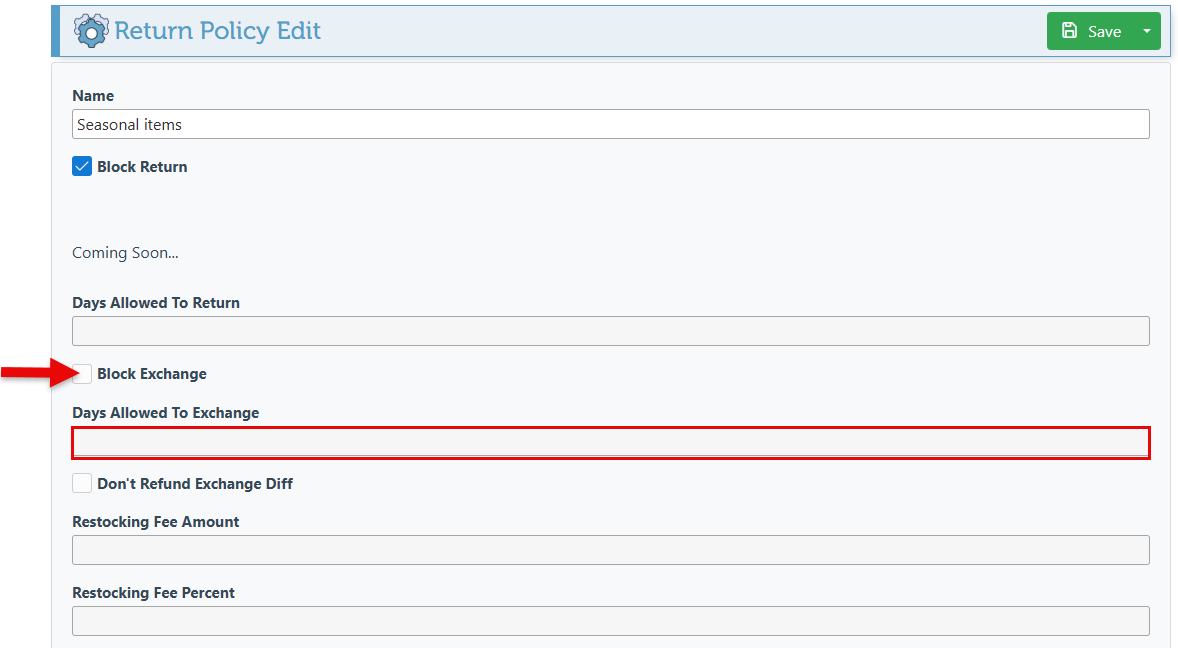Click the Don't Refund Exchange Diff label
The image size is (1178, 648).
[195, 484]
